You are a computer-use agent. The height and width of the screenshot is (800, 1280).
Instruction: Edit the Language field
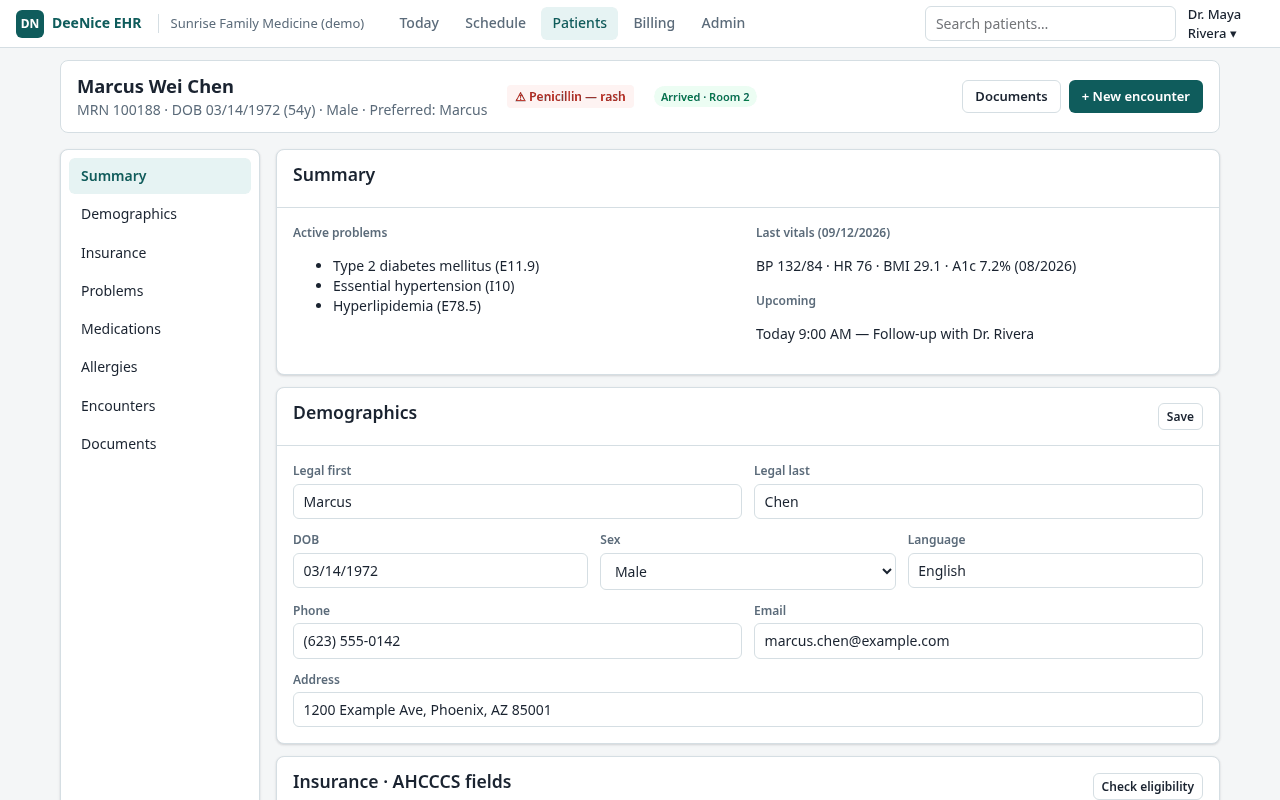click(x=1055, y=571)
